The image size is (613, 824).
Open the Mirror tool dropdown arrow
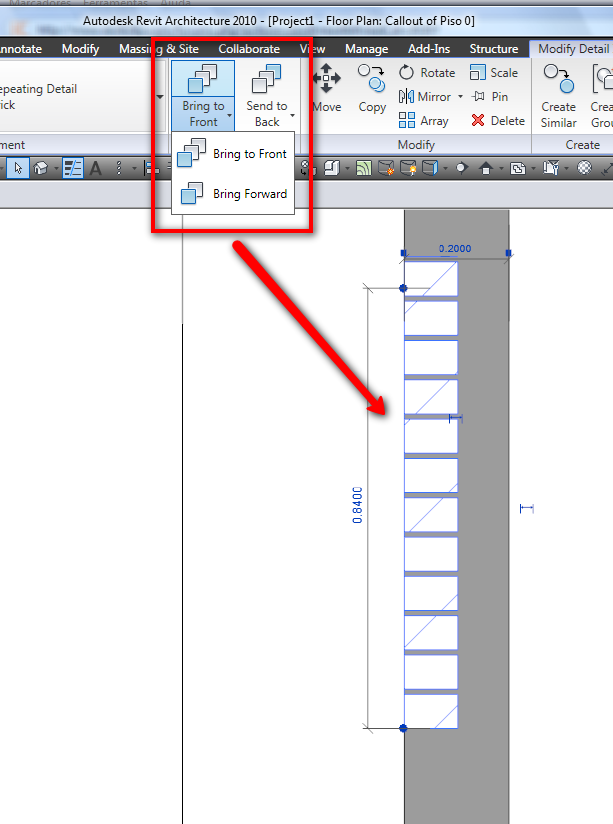coord(460,97)
